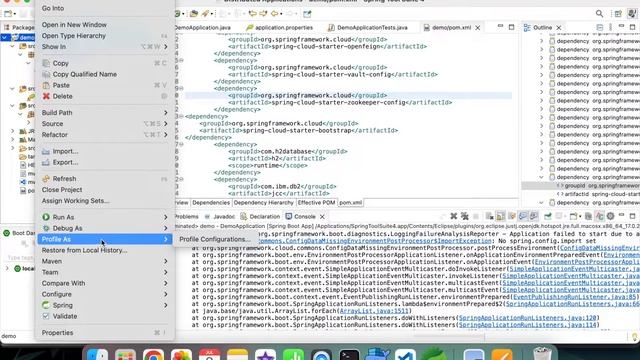Open Trash from the dock

tap(542, 355)
